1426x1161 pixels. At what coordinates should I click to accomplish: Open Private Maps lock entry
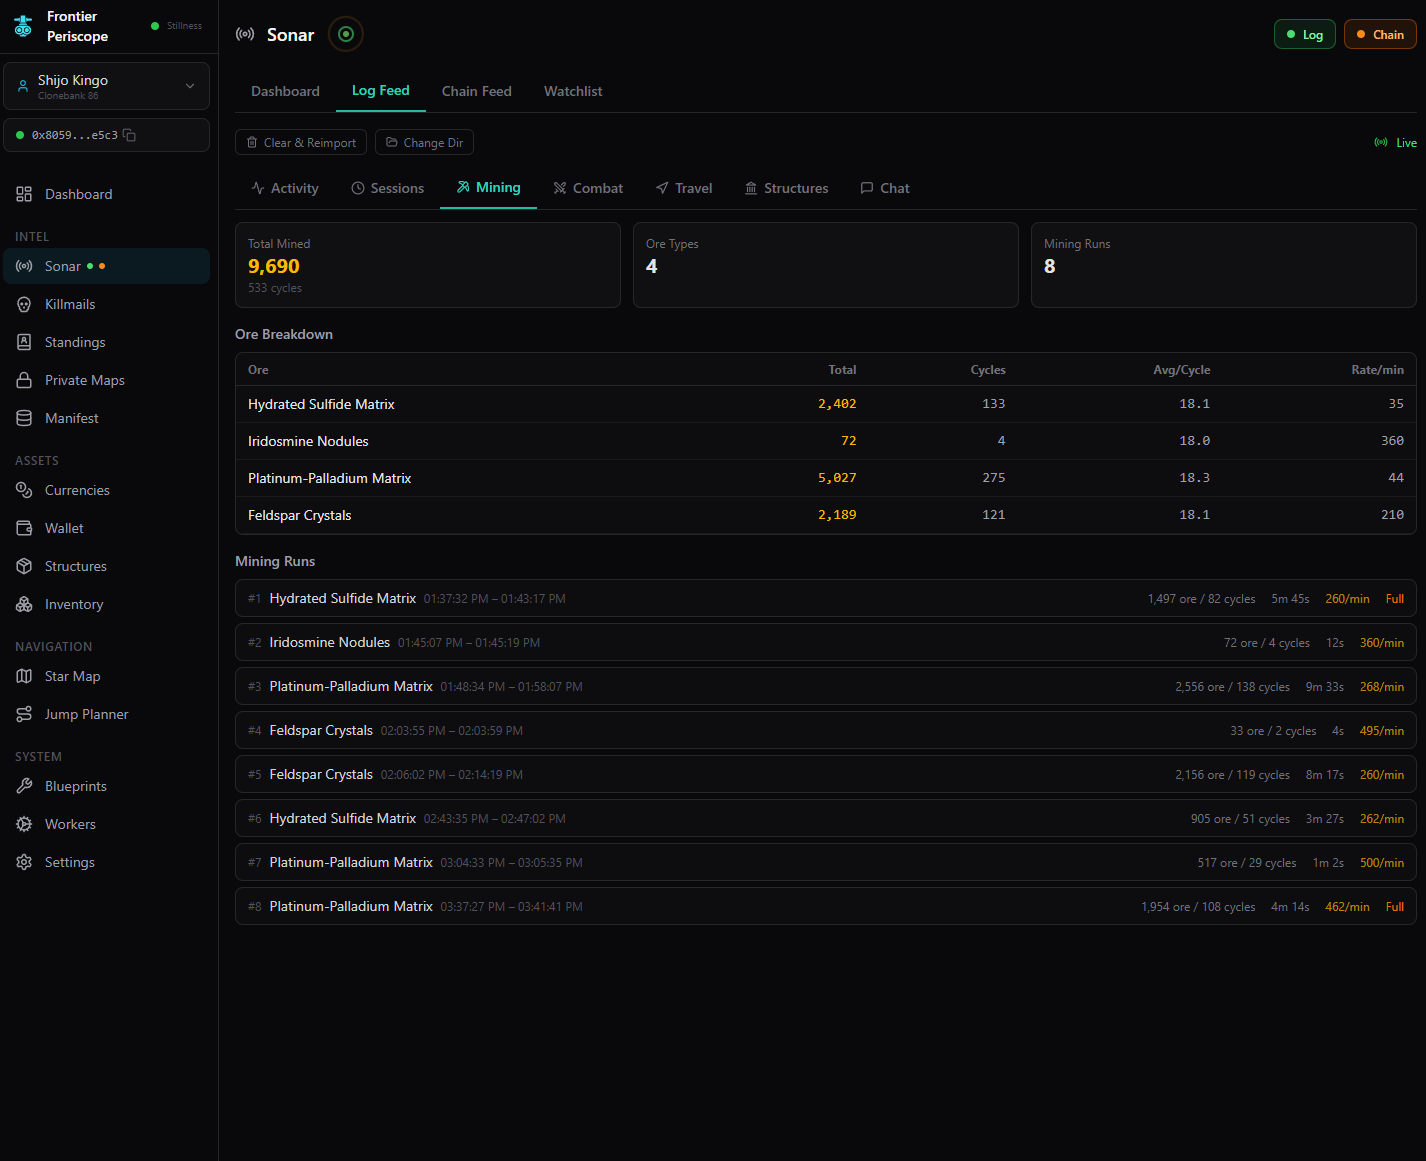pos(107,380)
